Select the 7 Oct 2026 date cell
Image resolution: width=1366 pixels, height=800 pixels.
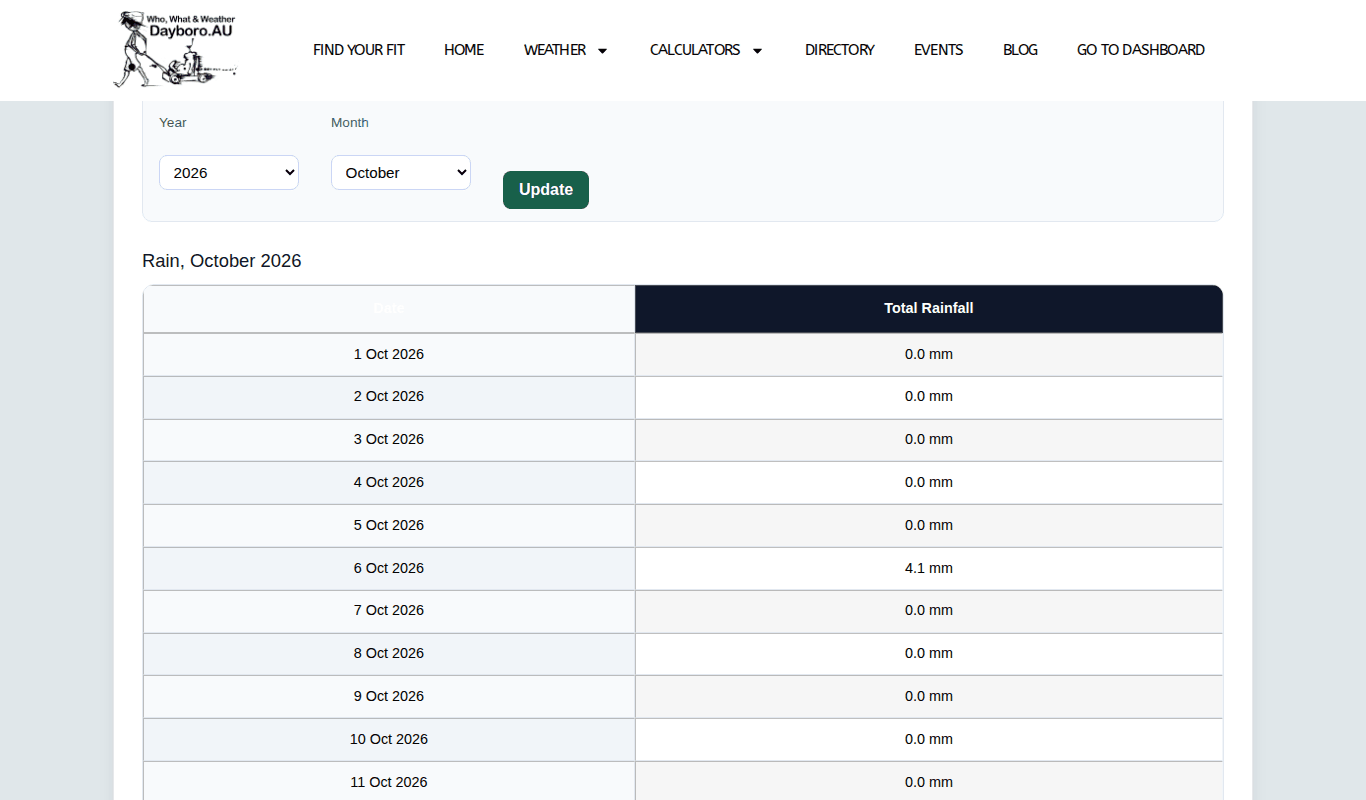tap(389, 611)
